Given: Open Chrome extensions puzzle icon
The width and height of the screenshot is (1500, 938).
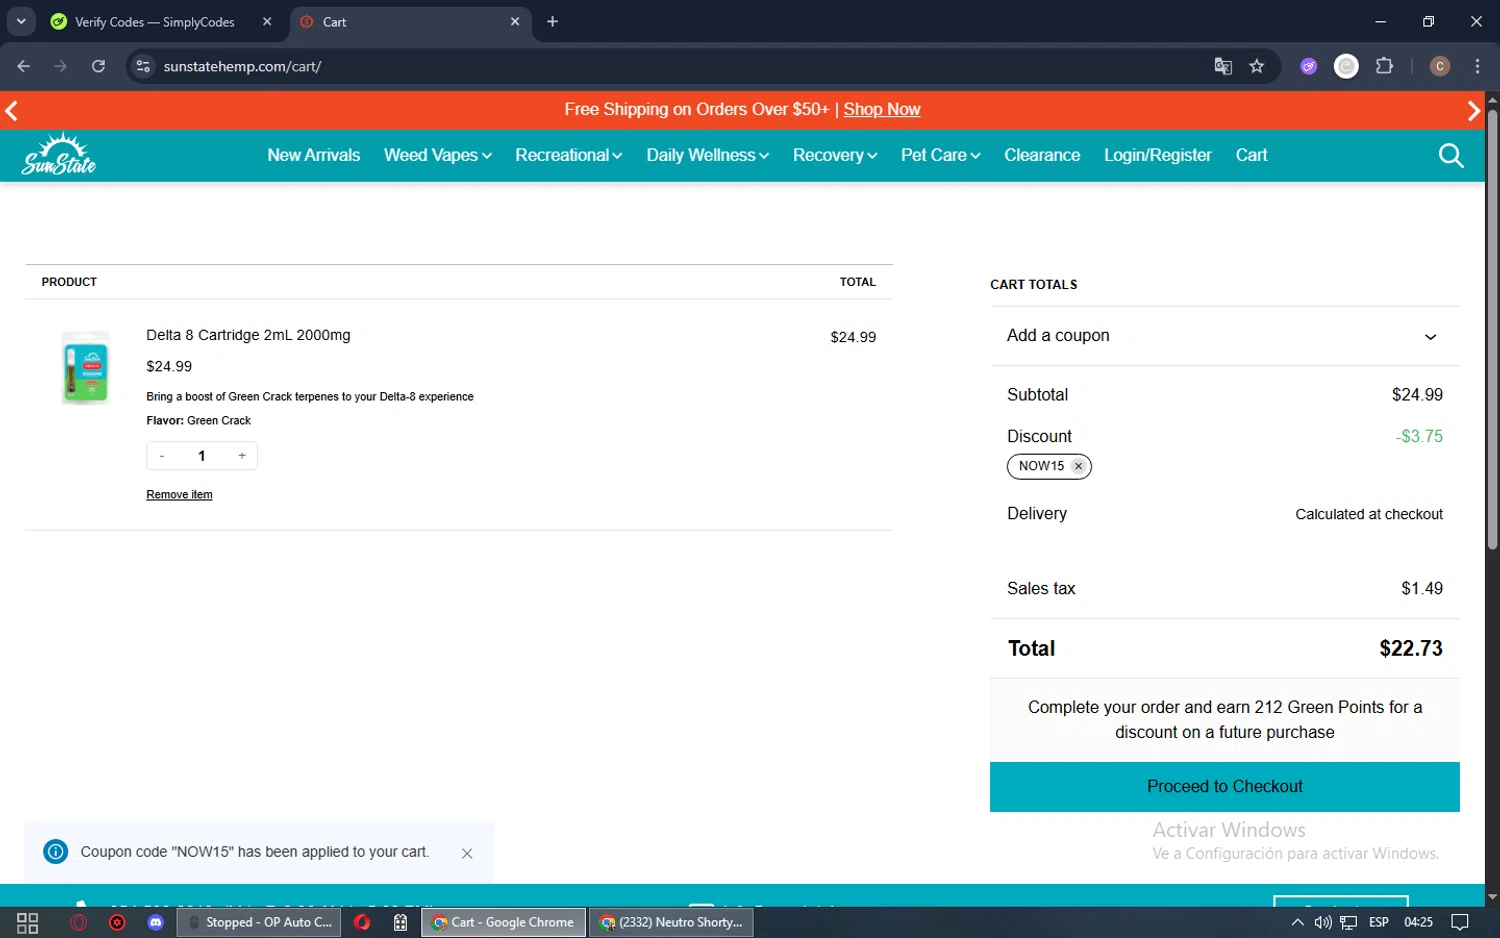Looking at the screenshot, I should click(1384, 66).
